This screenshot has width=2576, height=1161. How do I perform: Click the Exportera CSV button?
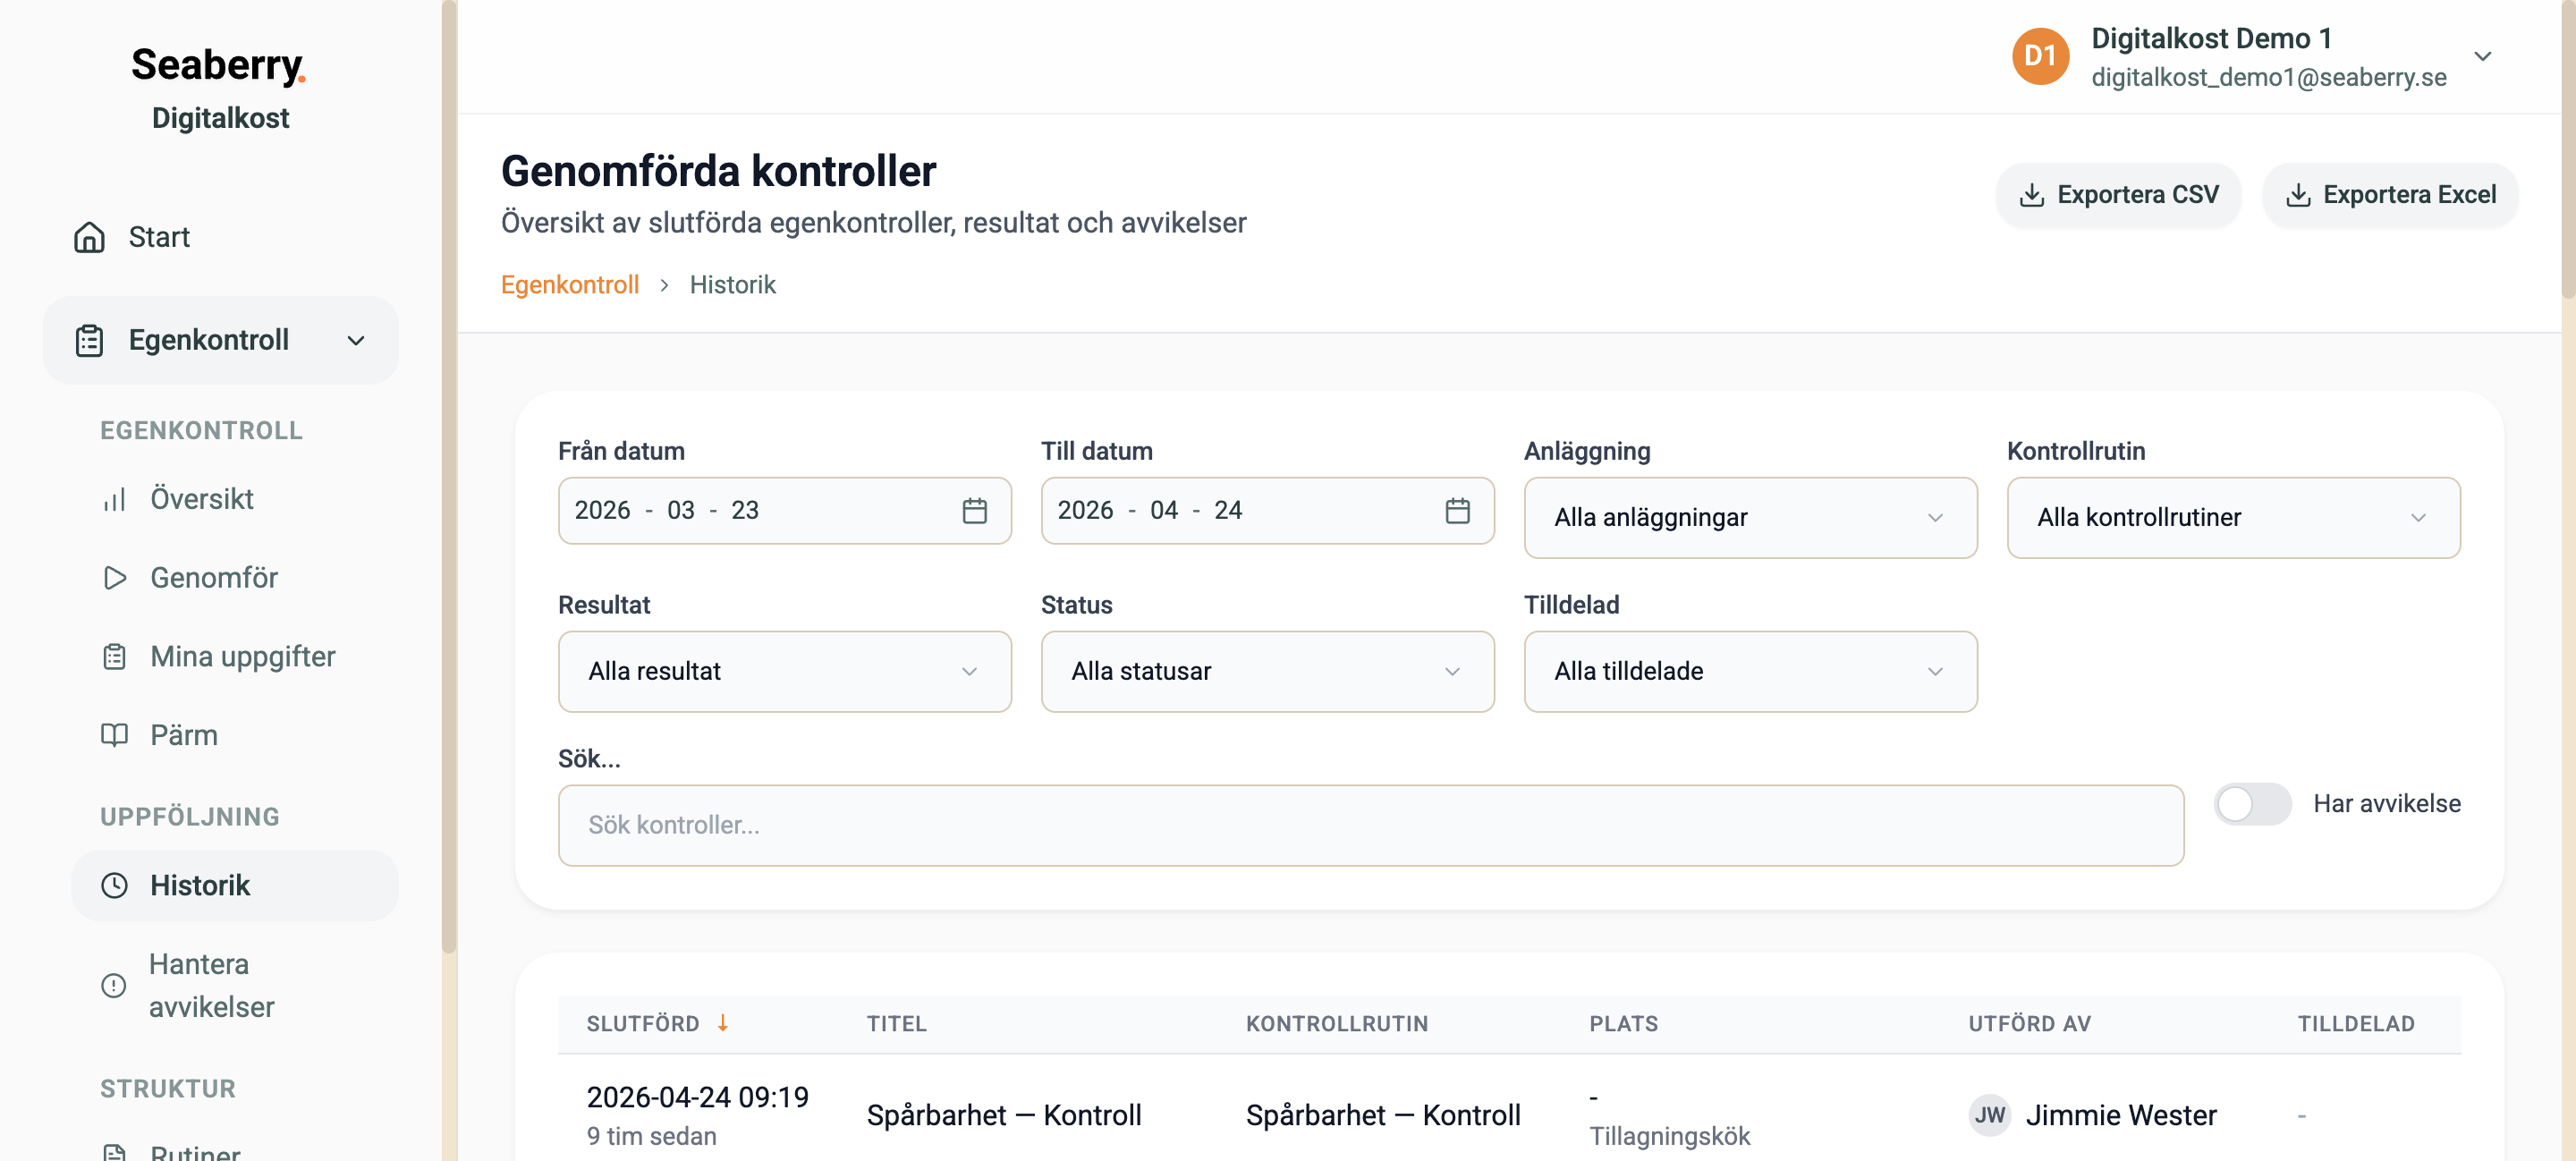point(2118,194)
